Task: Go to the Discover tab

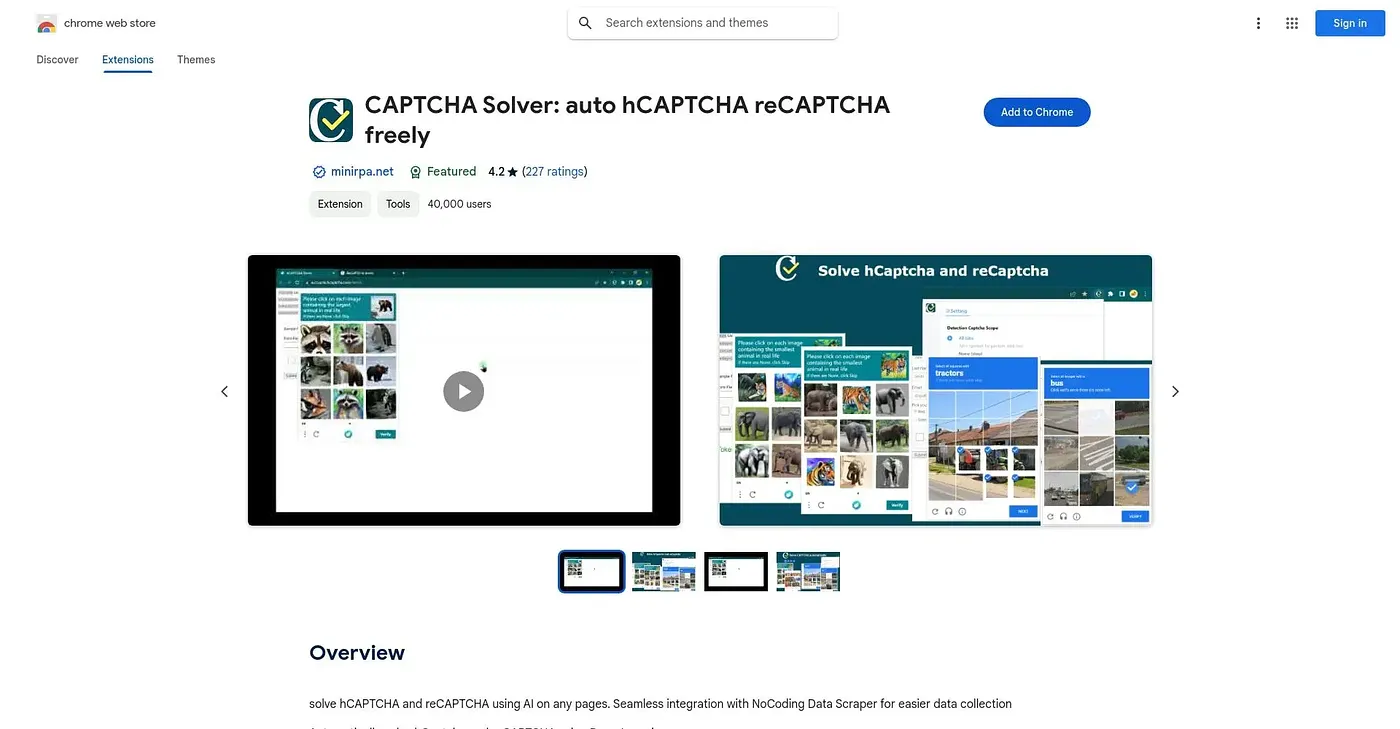Action: tap(57, 60)
